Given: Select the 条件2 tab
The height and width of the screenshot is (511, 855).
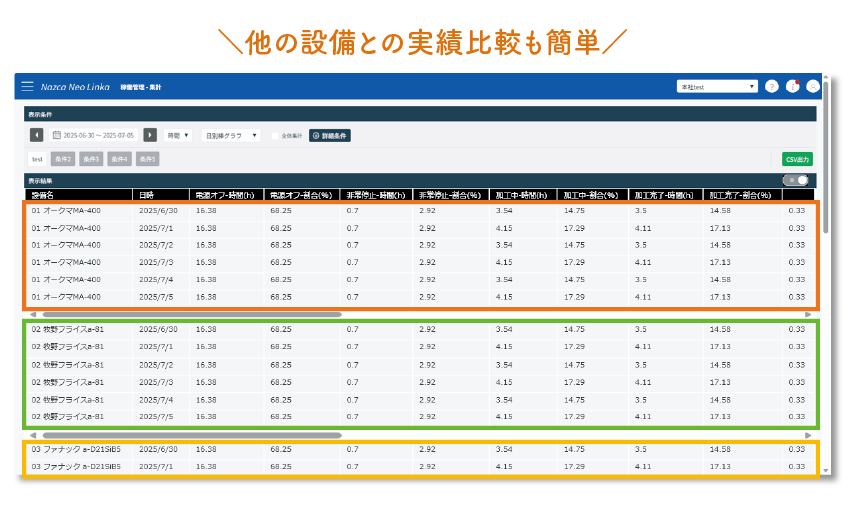Looking at the screenshot, I should point(63,159).
